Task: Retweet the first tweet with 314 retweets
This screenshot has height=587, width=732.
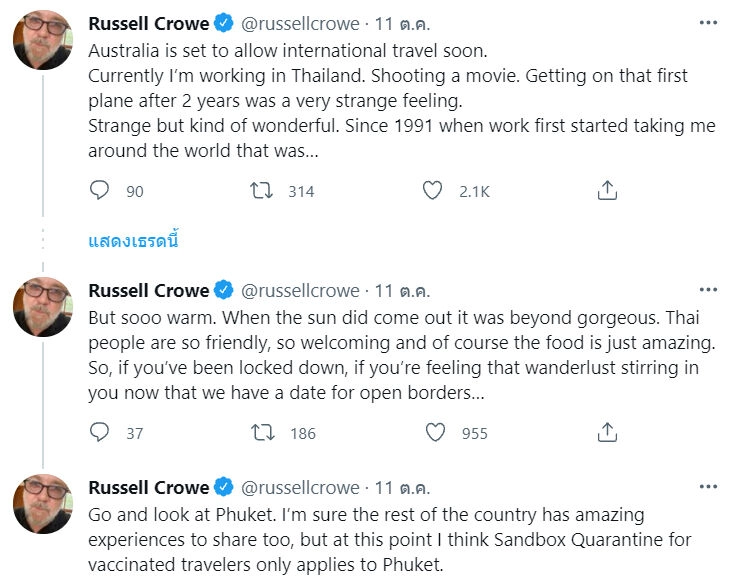Action: coord(264,190)
